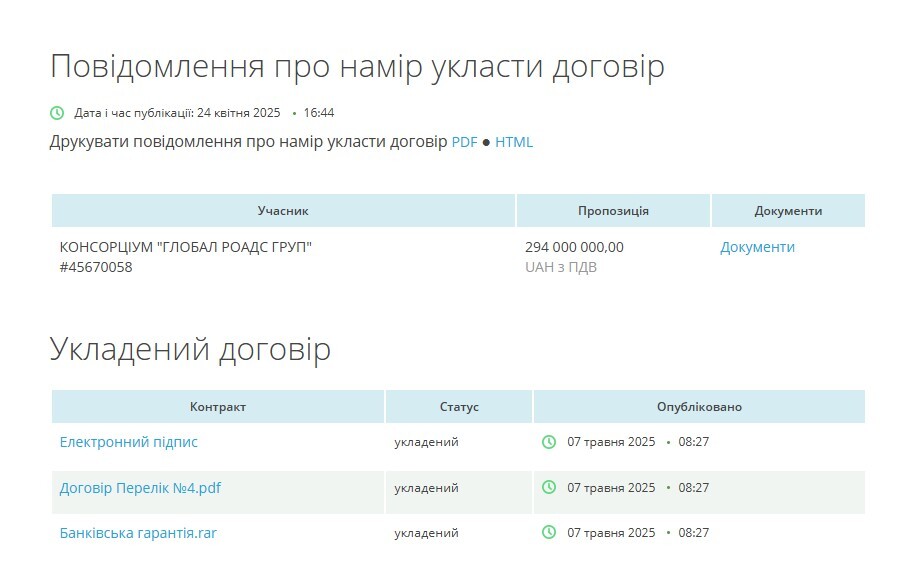Click status укладений in Договір Перелік №4.pdf row
The width and height of the screenshot is (907, 586).
426,488
